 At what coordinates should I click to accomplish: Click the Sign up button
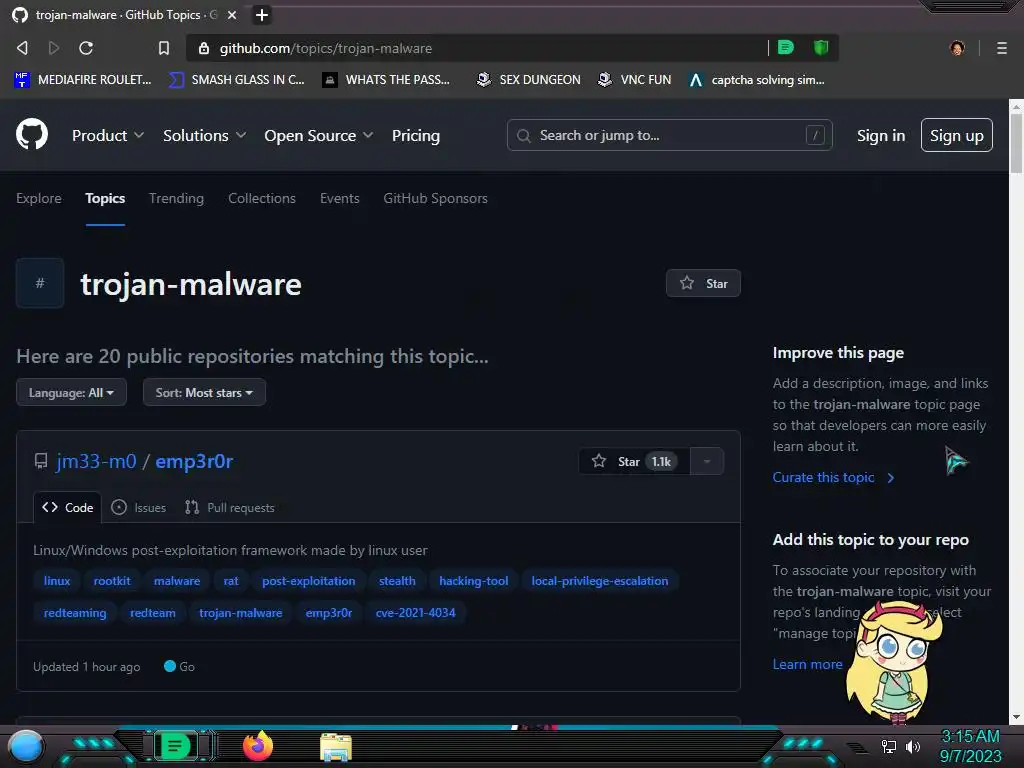tap(956, 135)
